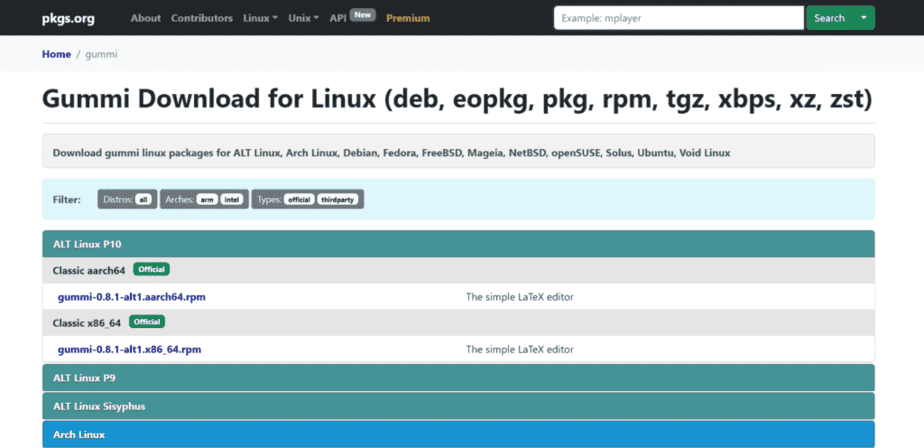Viewport: 924px width, 448px height.
Task: Click the Official badge beside Classic x86_64
Action: 147,322
